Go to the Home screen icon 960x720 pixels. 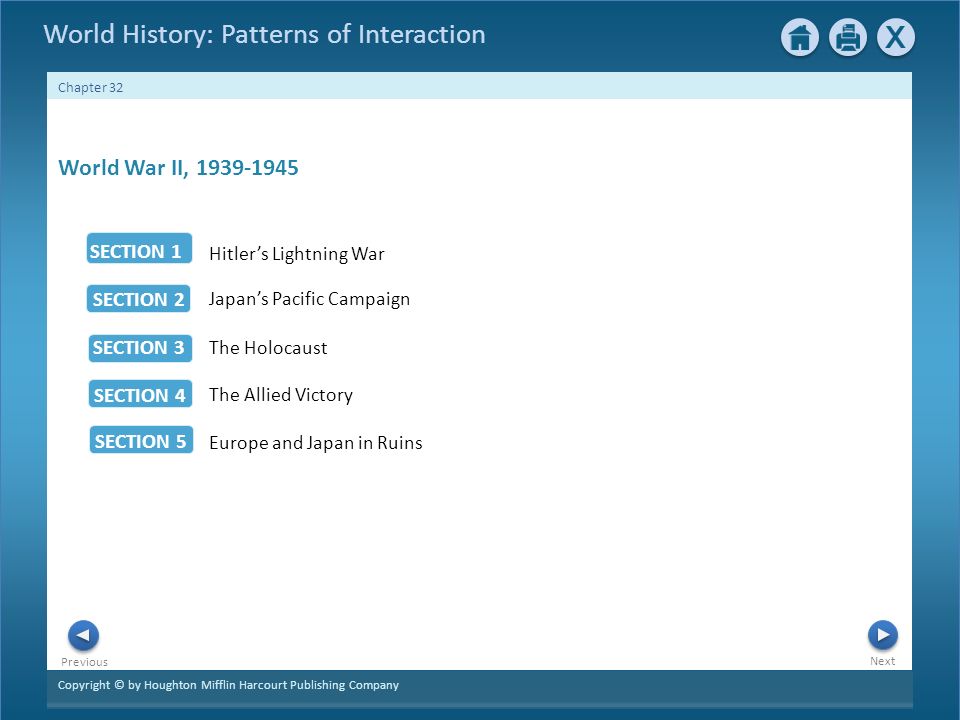click(x=800, y=38)
